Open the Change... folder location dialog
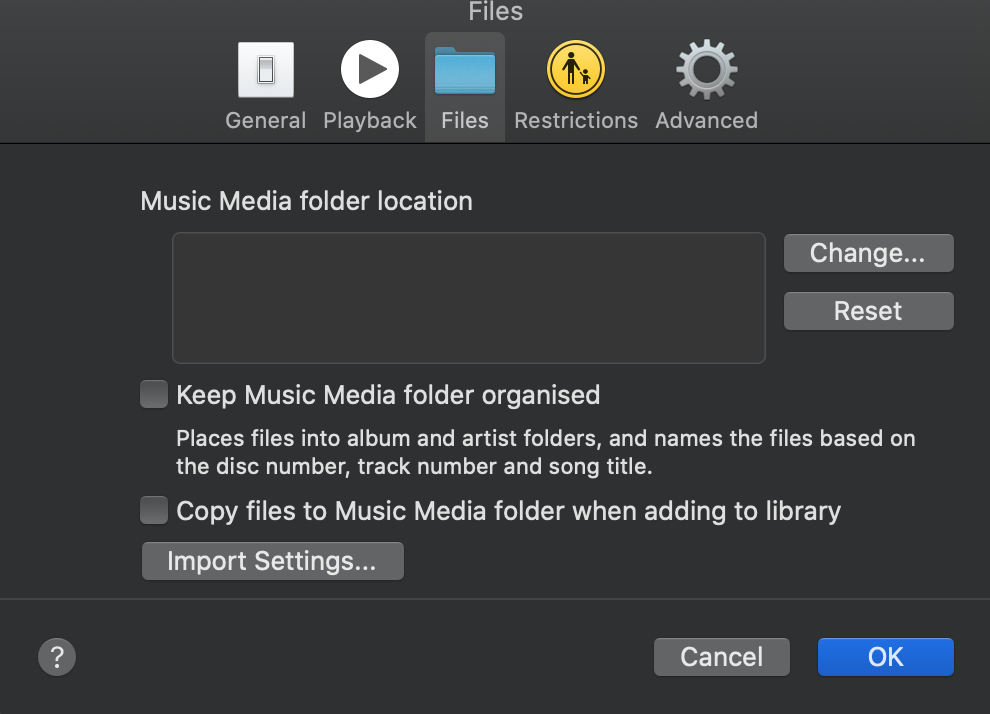990x714 pixels. point(869,253)
